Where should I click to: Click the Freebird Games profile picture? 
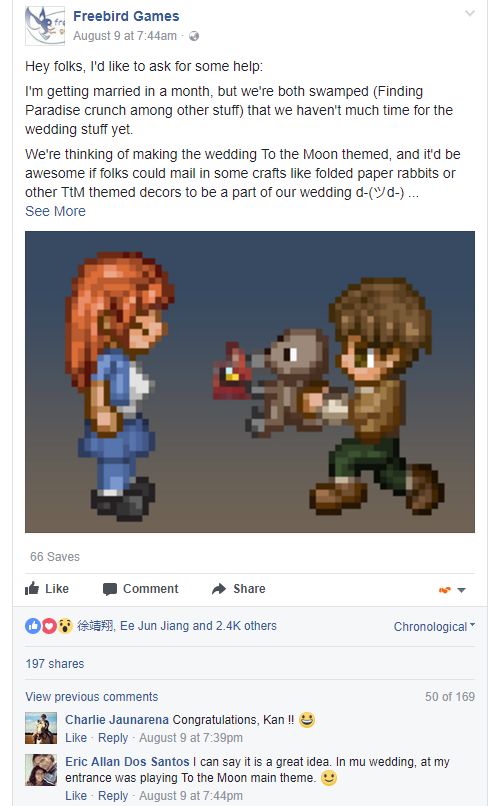(x=45, y=26)
